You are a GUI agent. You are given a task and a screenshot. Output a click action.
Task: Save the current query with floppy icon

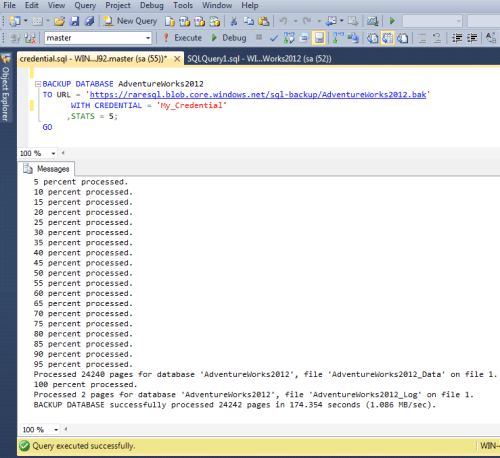point(74,21)
